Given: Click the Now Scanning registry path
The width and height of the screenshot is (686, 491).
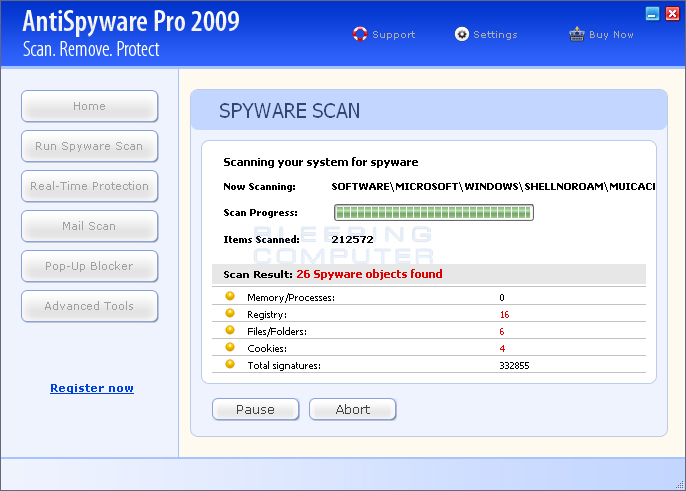Looking at the screenshot, I should click(493, 187).
